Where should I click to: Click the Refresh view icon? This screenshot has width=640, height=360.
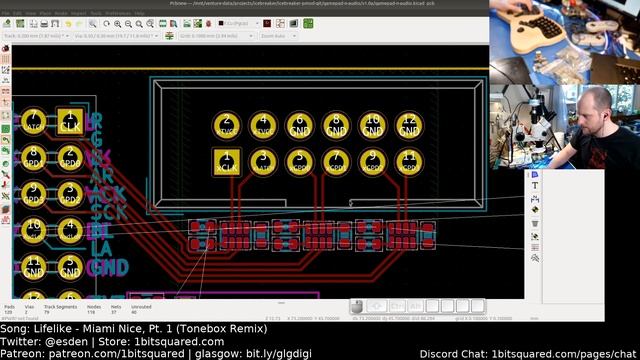107,24
